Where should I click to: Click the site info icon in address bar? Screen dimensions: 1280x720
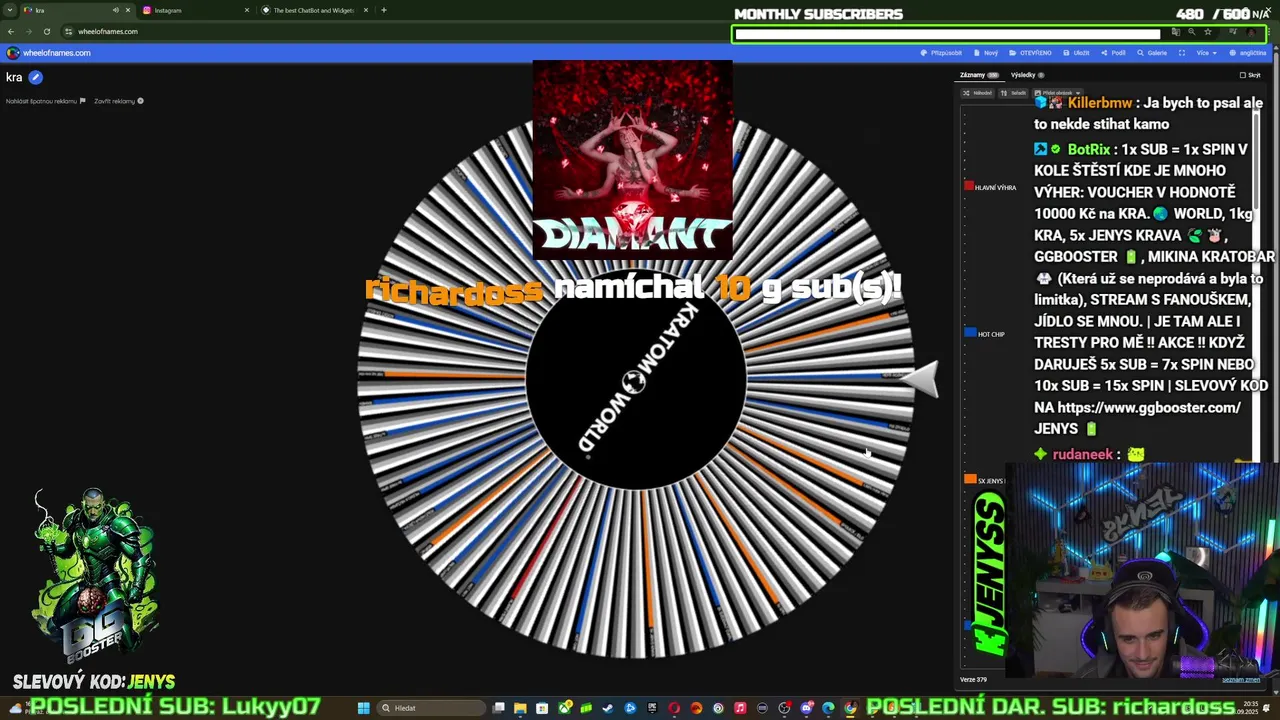pyautogui.click(x=69, y=31)
